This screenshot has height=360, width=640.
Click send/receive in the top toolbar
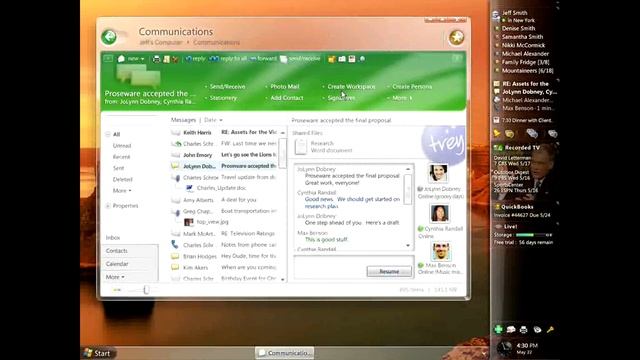300,59
